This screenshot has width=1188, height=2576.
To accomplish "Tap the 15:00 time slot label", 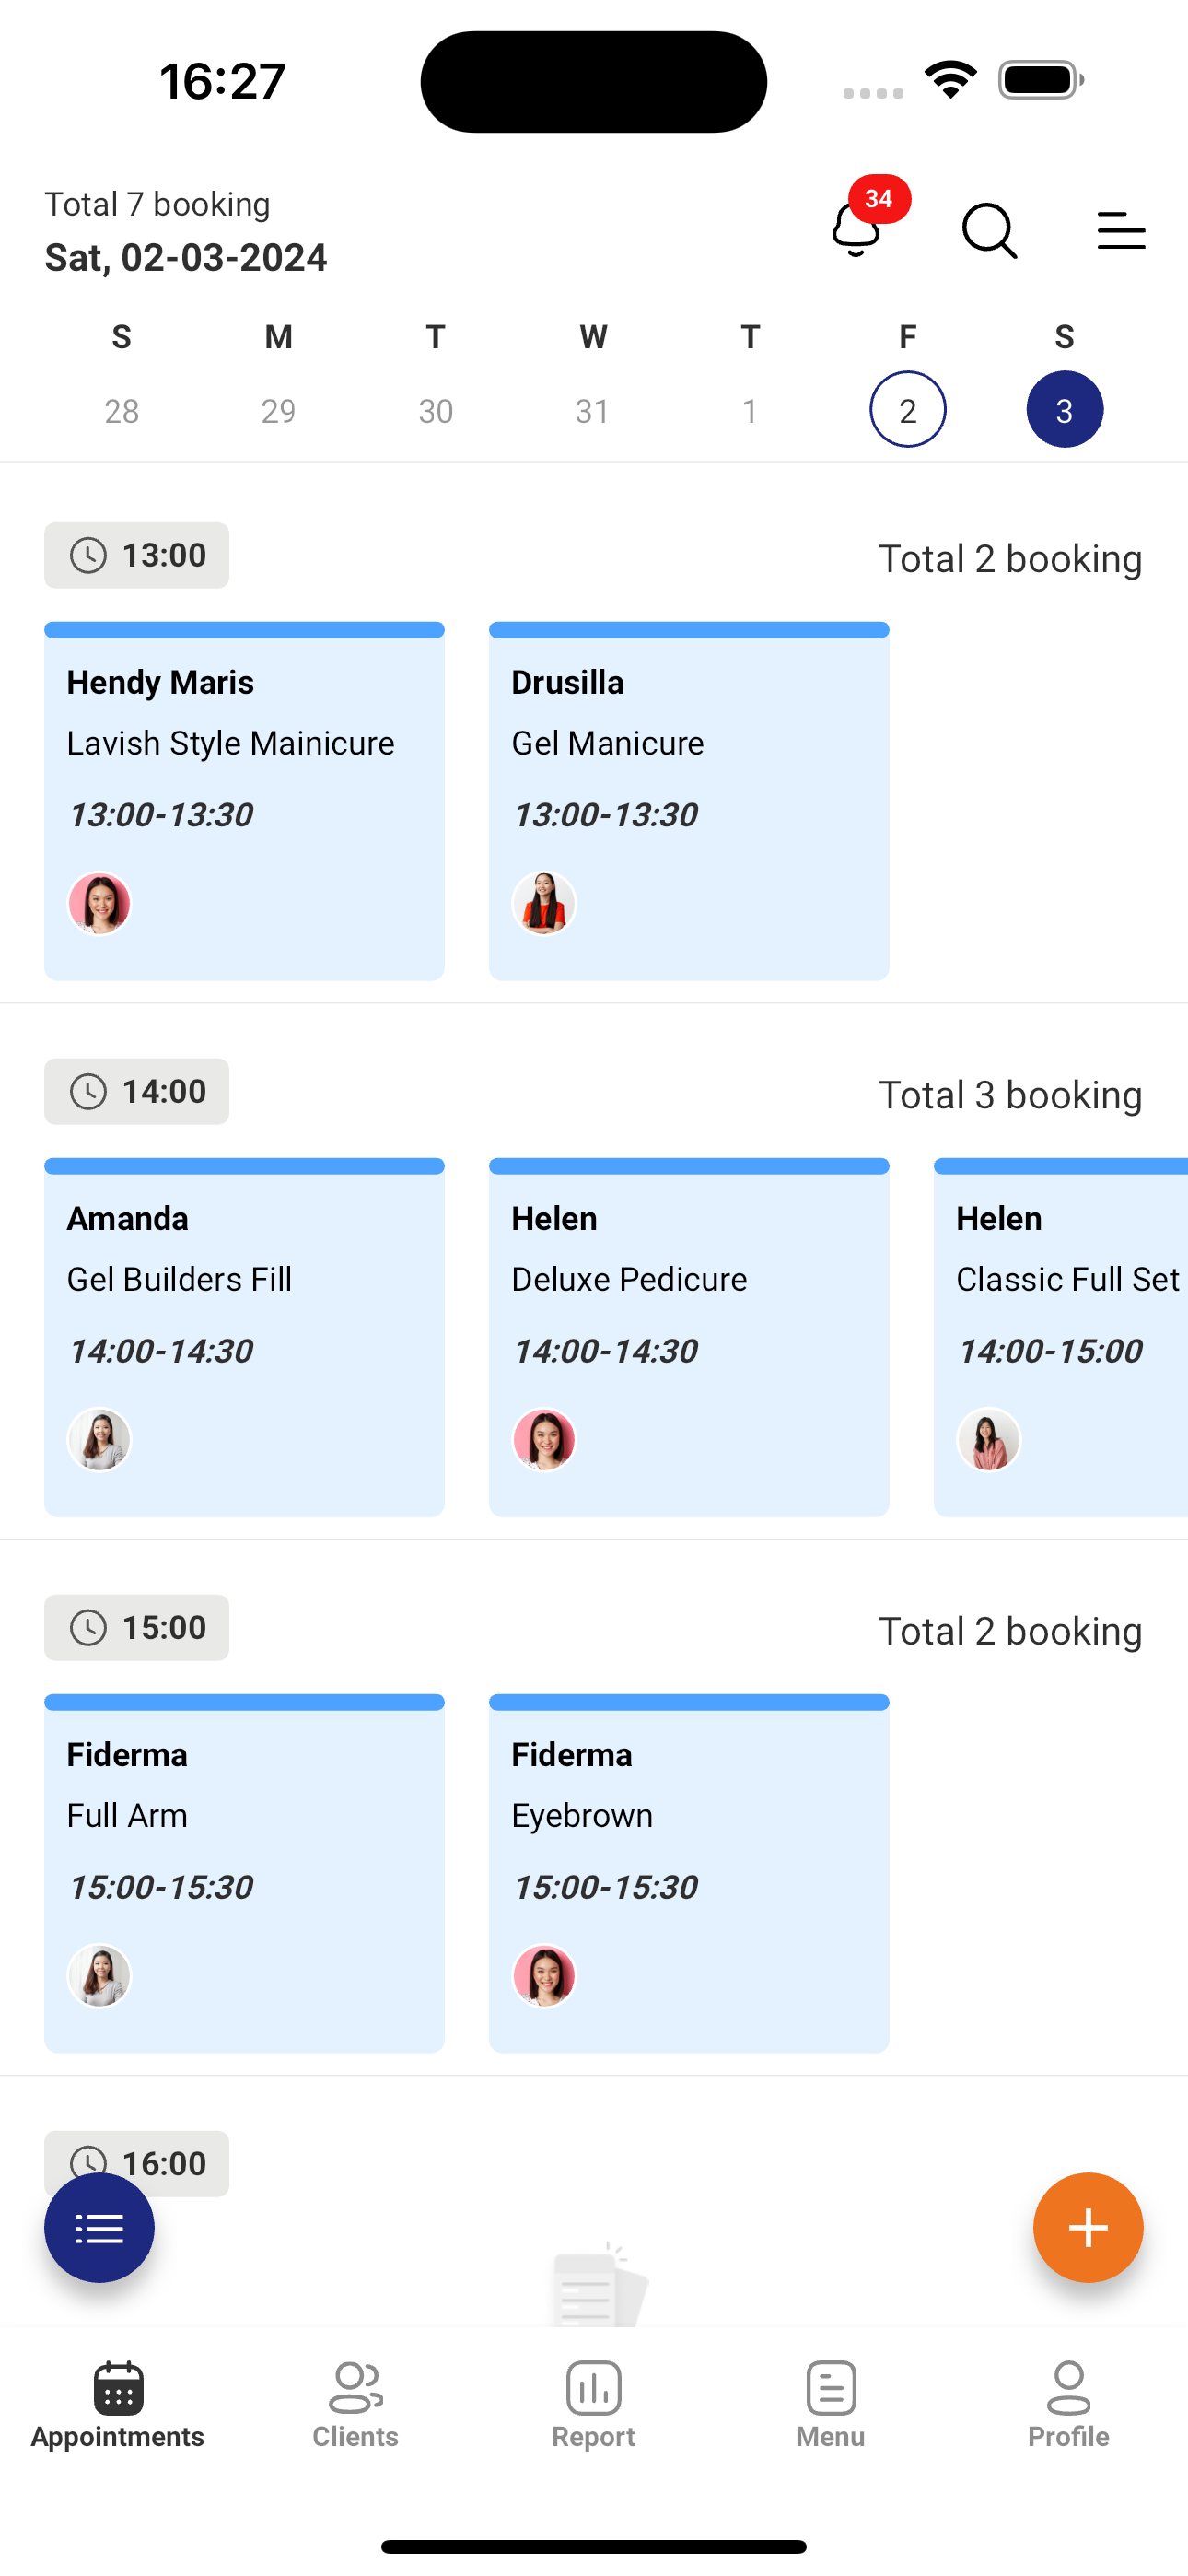I will pyautogui.click(x=137, y=1627).
